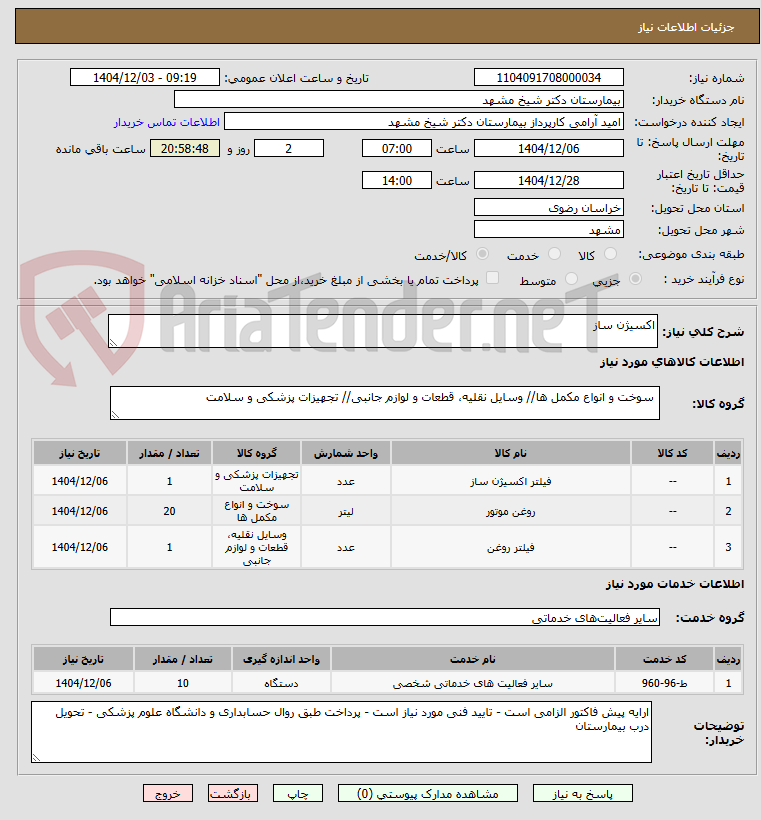Screen dimensions: 761x820
Task: Click the 'فیلتر روغن' item cell
Action: (510, 547)
